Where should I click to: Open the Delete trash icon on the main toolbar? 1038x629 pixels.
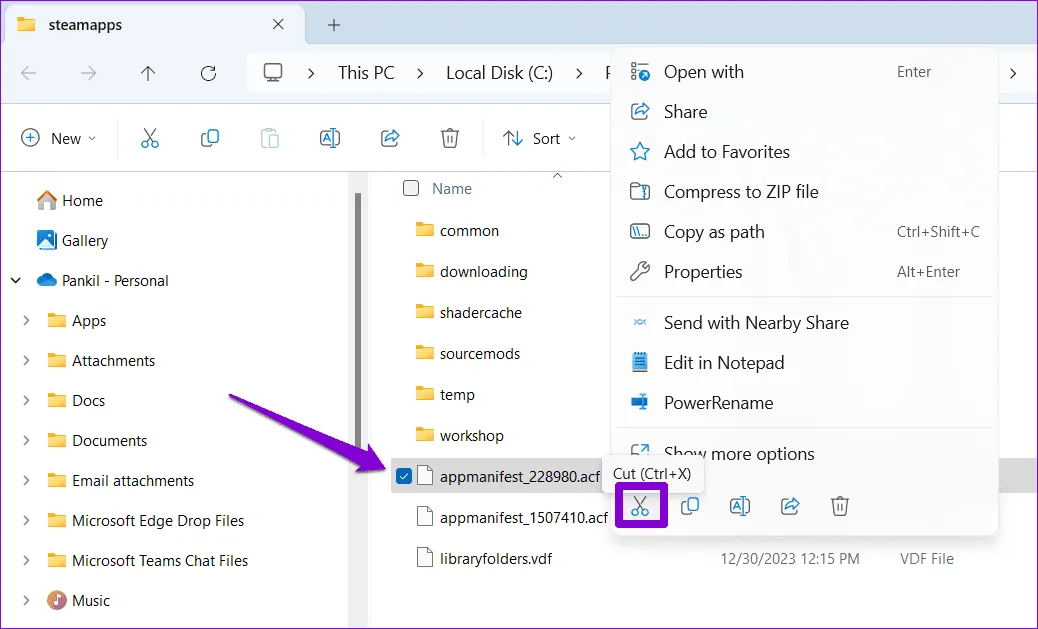[x=450, y=138]
